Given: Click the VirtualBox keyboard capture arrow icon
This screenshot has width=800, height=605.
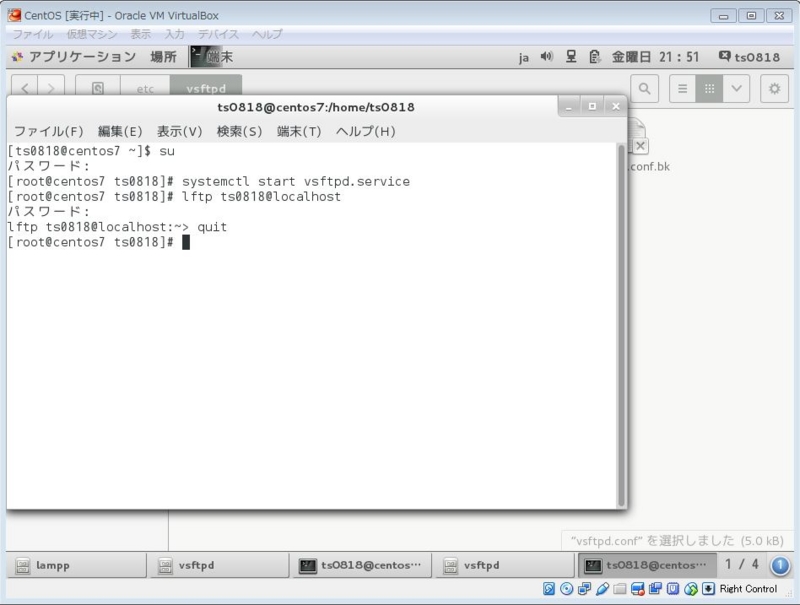Looking at the screenshot, I should click(708, 589).
